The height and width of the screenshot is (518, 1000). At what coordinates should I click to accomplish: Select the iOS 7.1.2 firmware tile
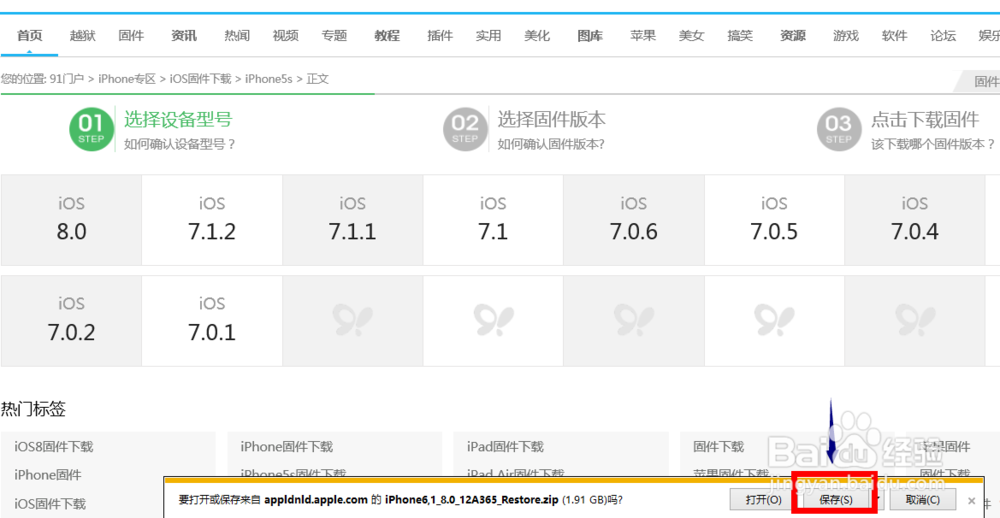click(212, 220)
